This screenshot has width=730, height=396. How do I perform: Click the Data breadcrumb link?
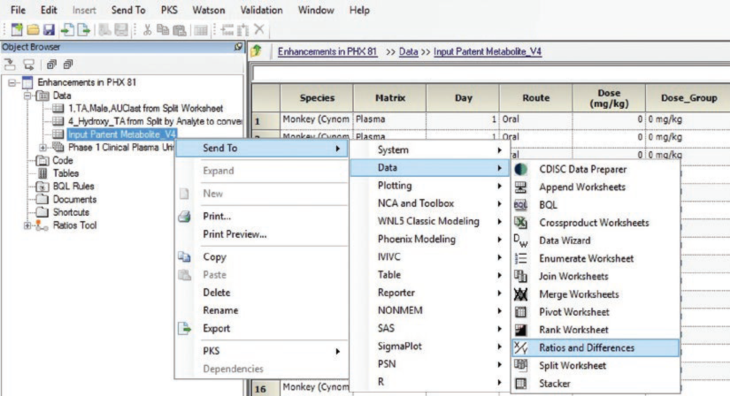[408, 52]
